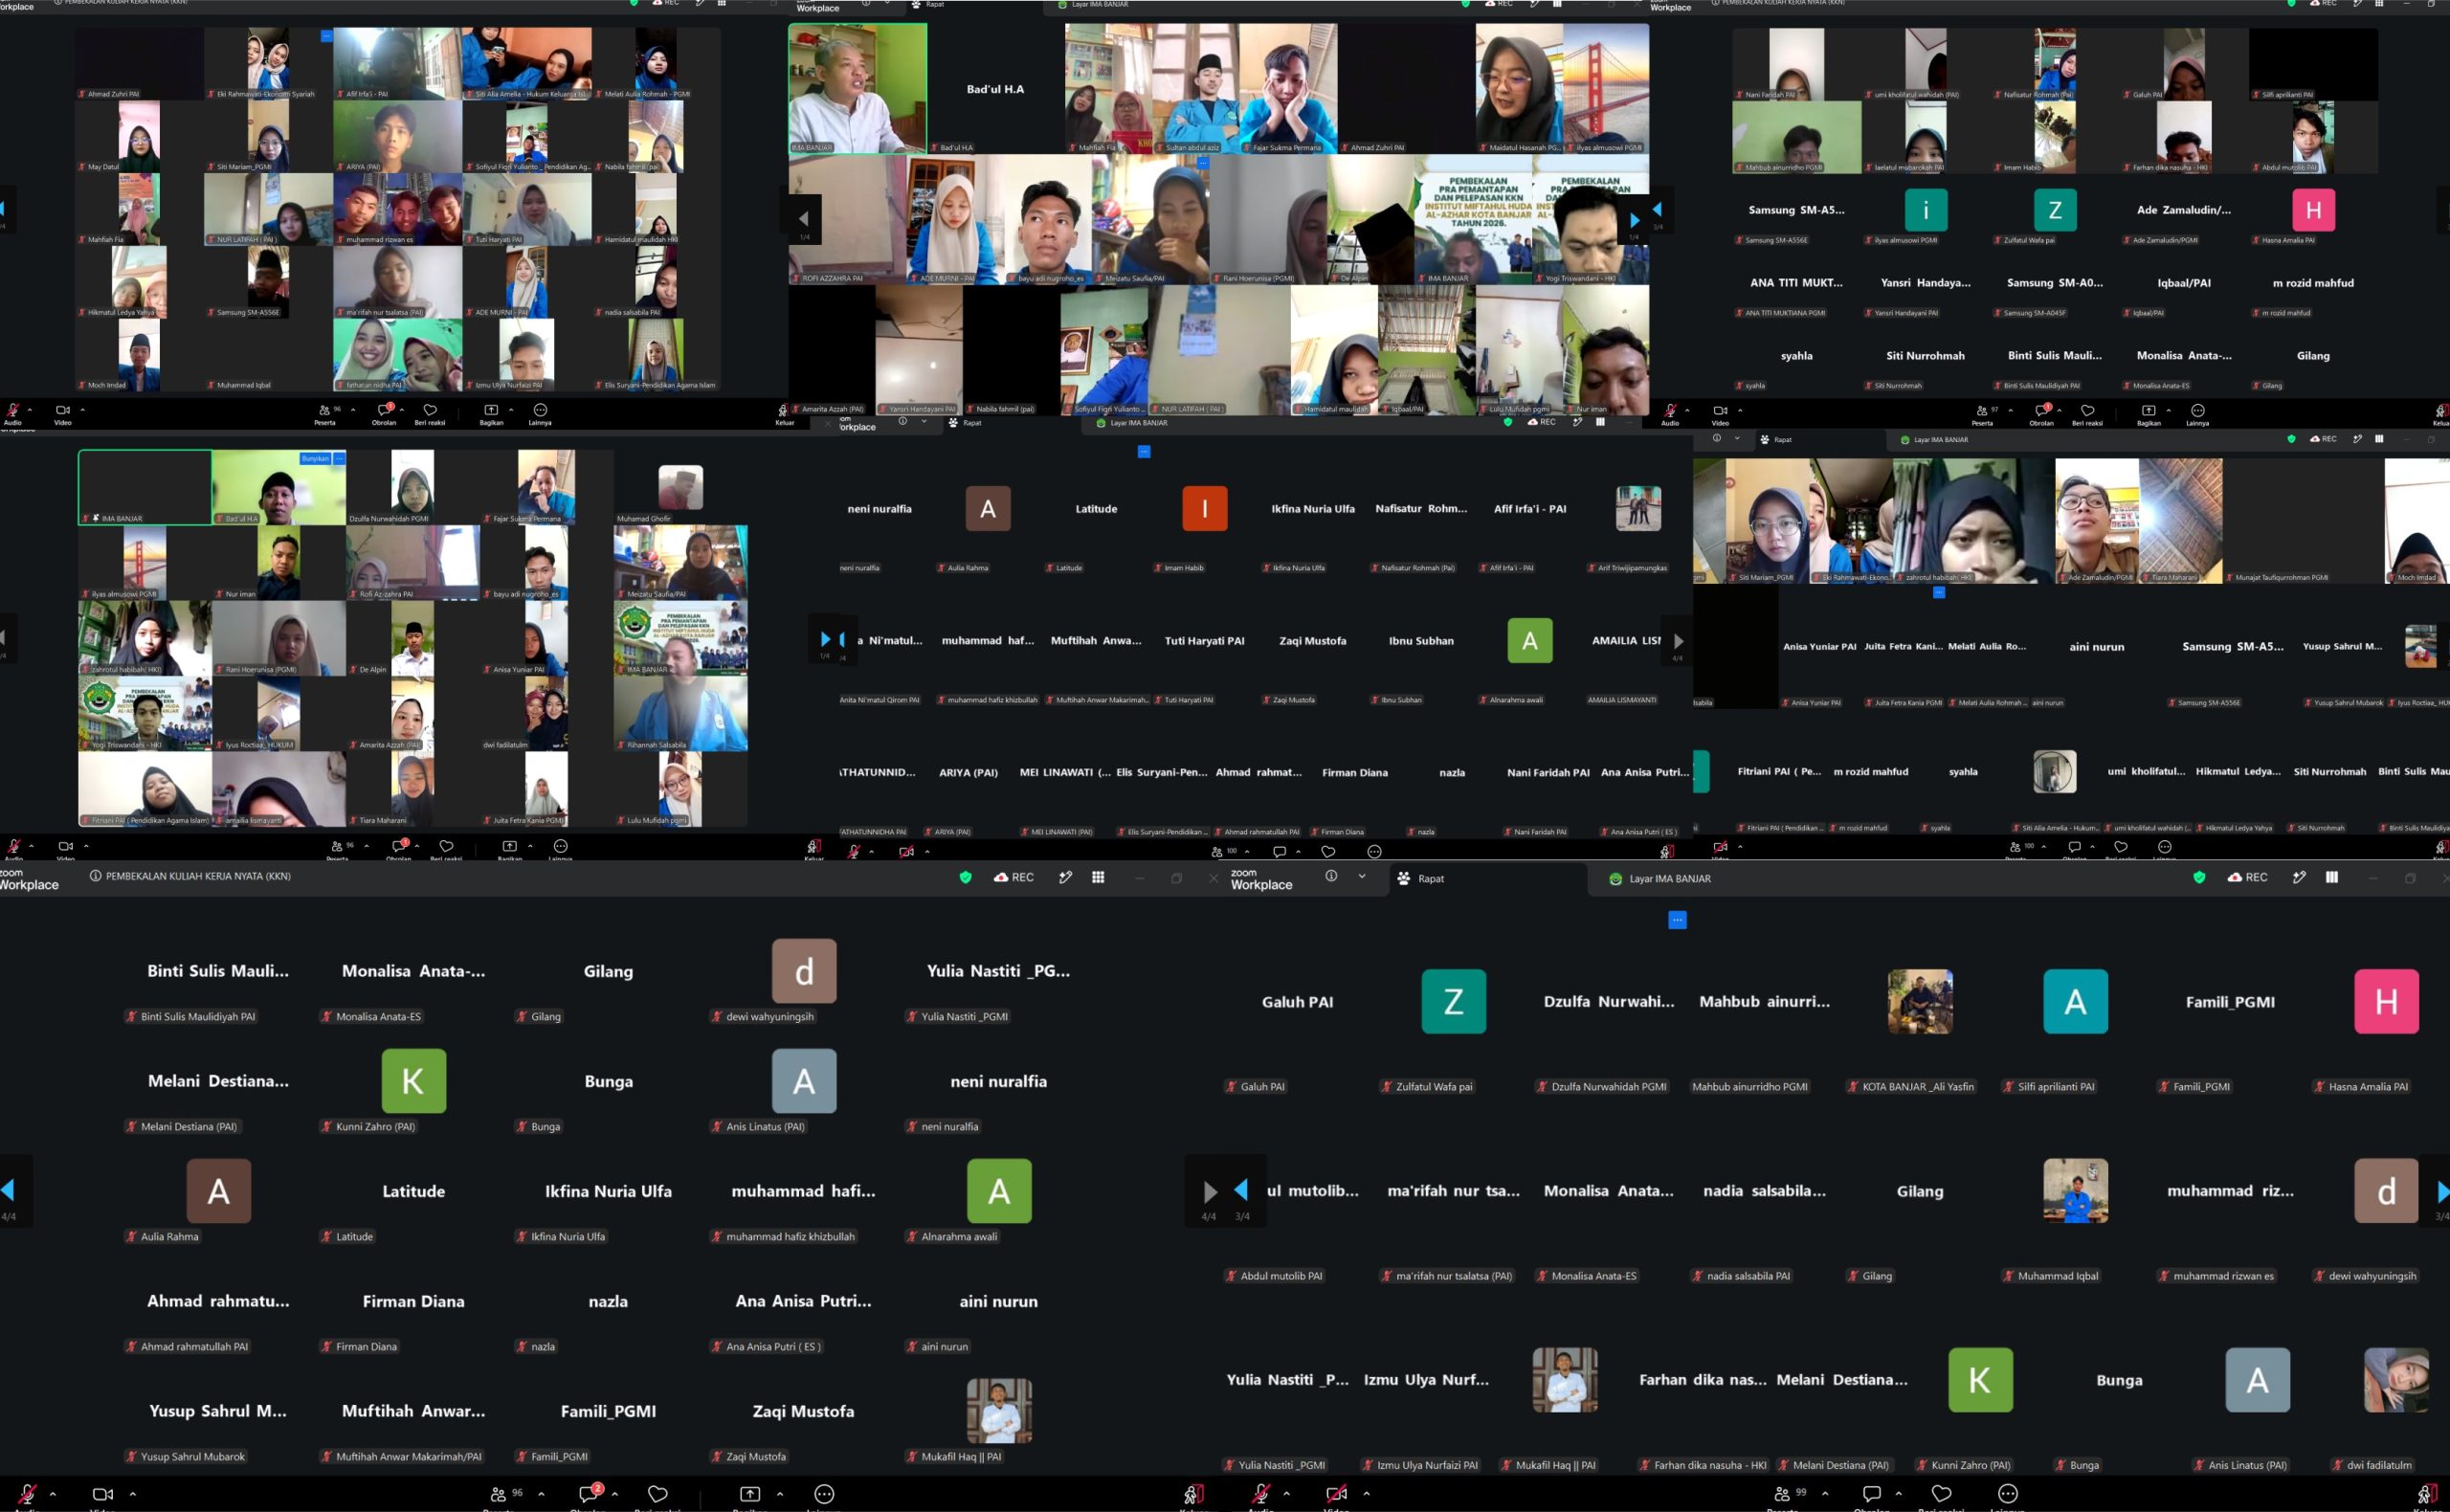2450x1512 pixels.
Task: Open participants icon showing count 99
Action: click(1782, 1494)
